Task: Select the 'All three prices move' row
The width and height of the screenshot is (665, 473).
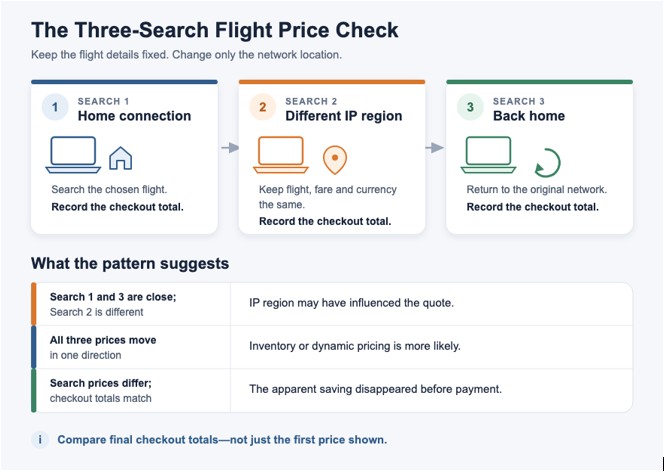Action: [332, 347]
